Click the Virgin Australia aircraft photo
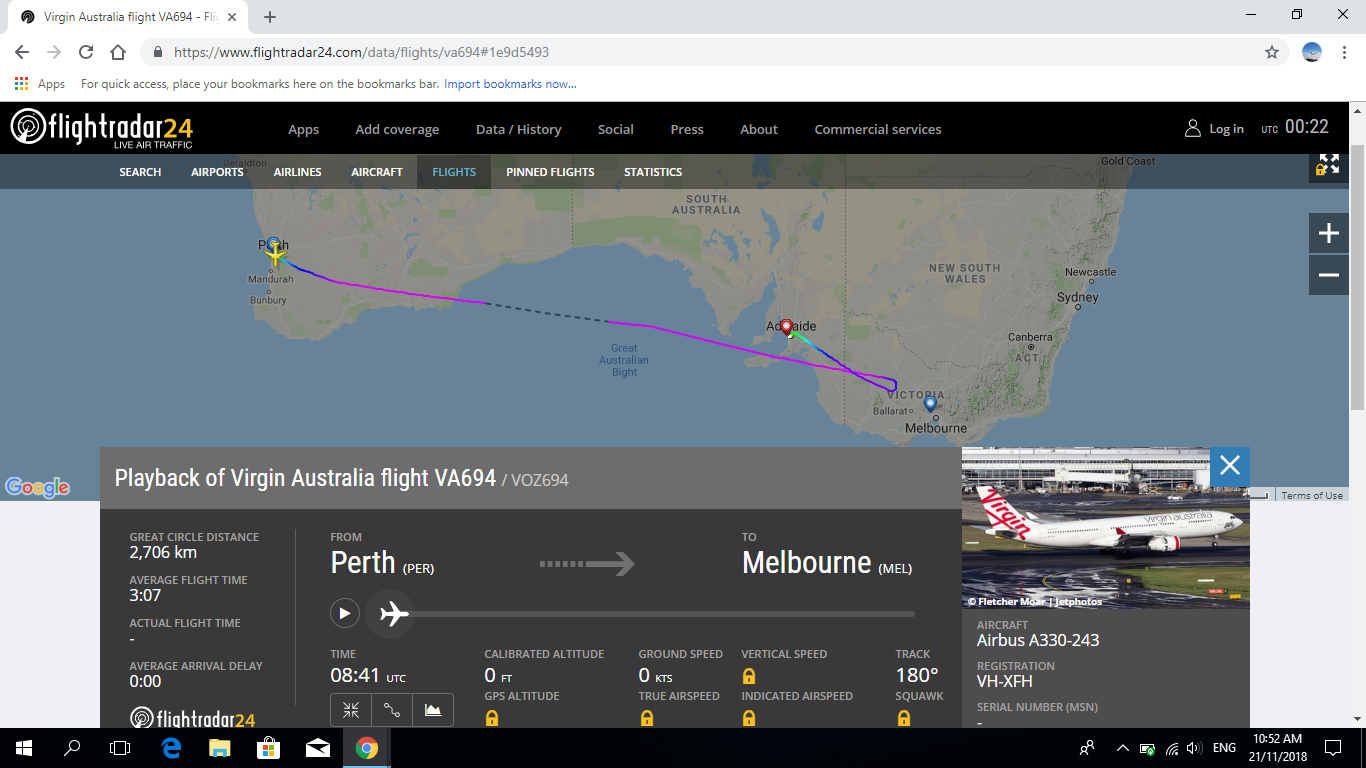1366x768 pixels. click(1106, 527)
